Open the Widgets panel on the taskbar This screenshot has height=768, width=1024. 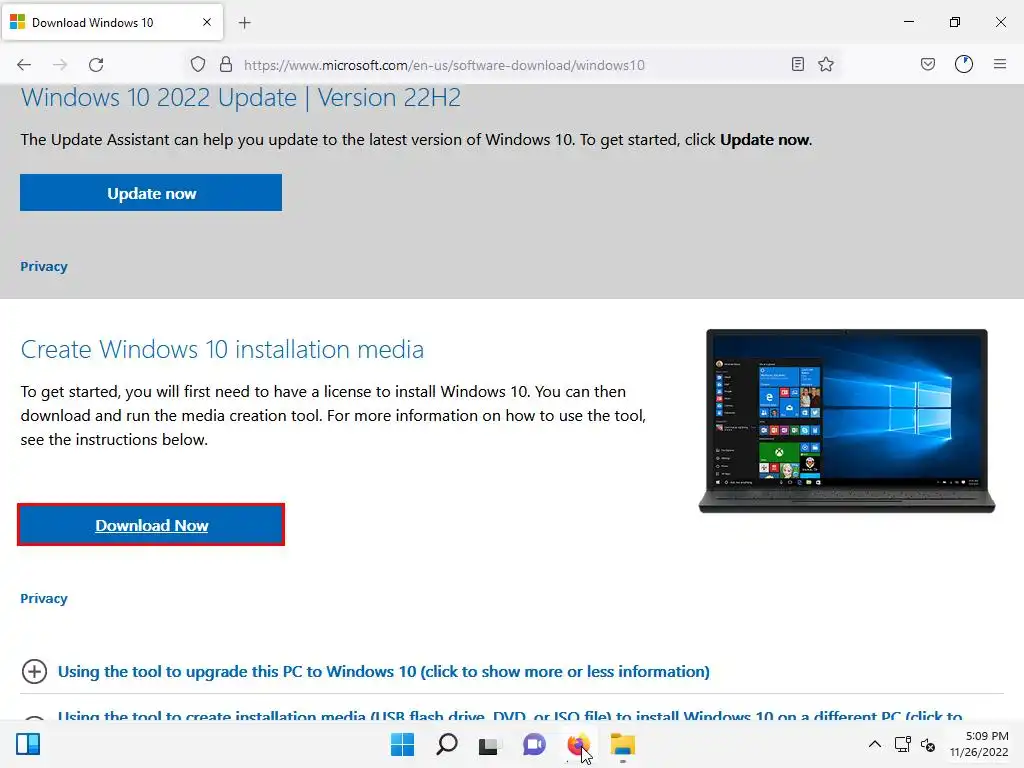[x=28, y=744]
